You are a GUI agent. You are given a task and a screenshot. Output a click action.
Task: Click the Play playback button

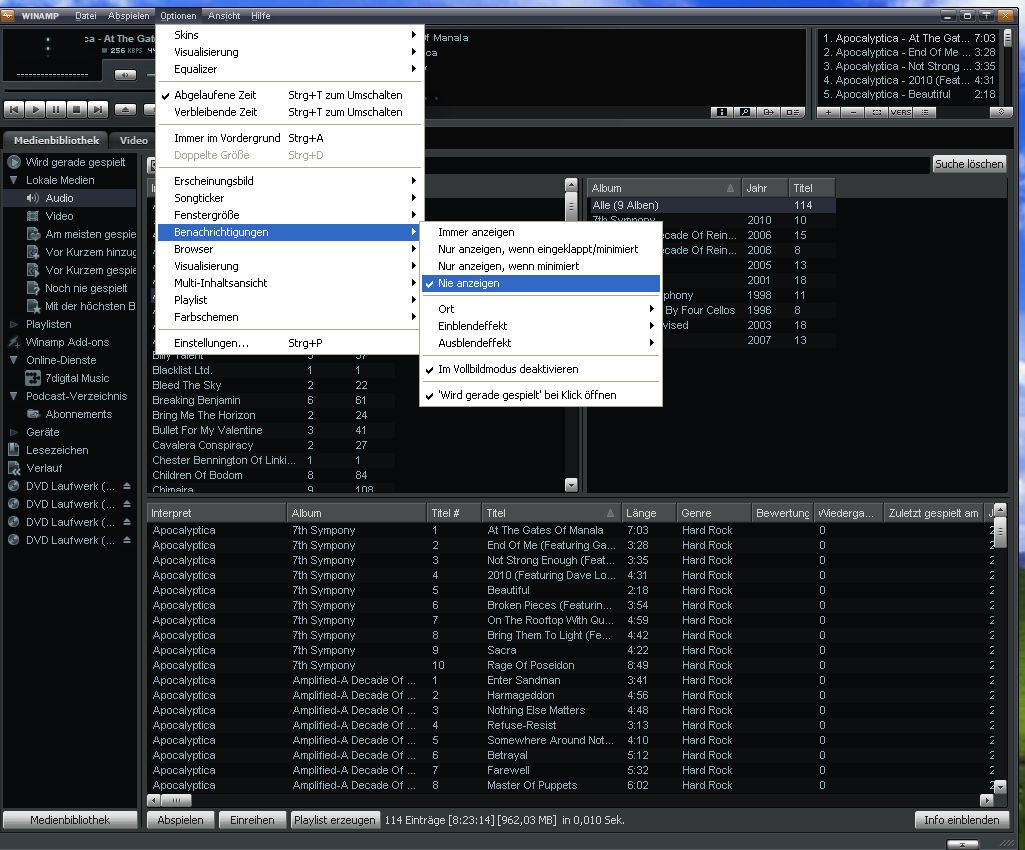[35, 109]
